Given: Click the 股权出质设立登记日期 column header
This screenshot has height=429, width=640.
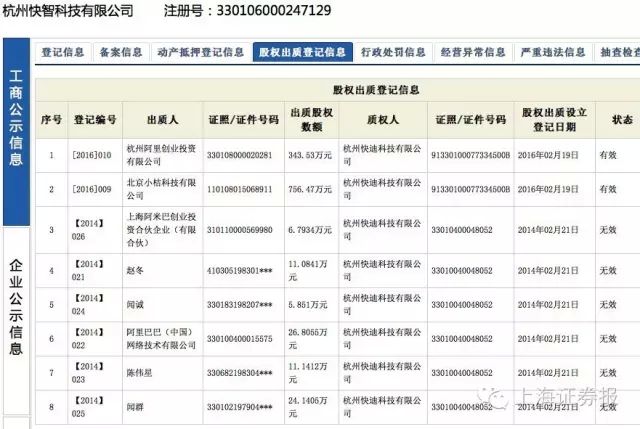Looking at the screenshot, I should click(554, 120).
